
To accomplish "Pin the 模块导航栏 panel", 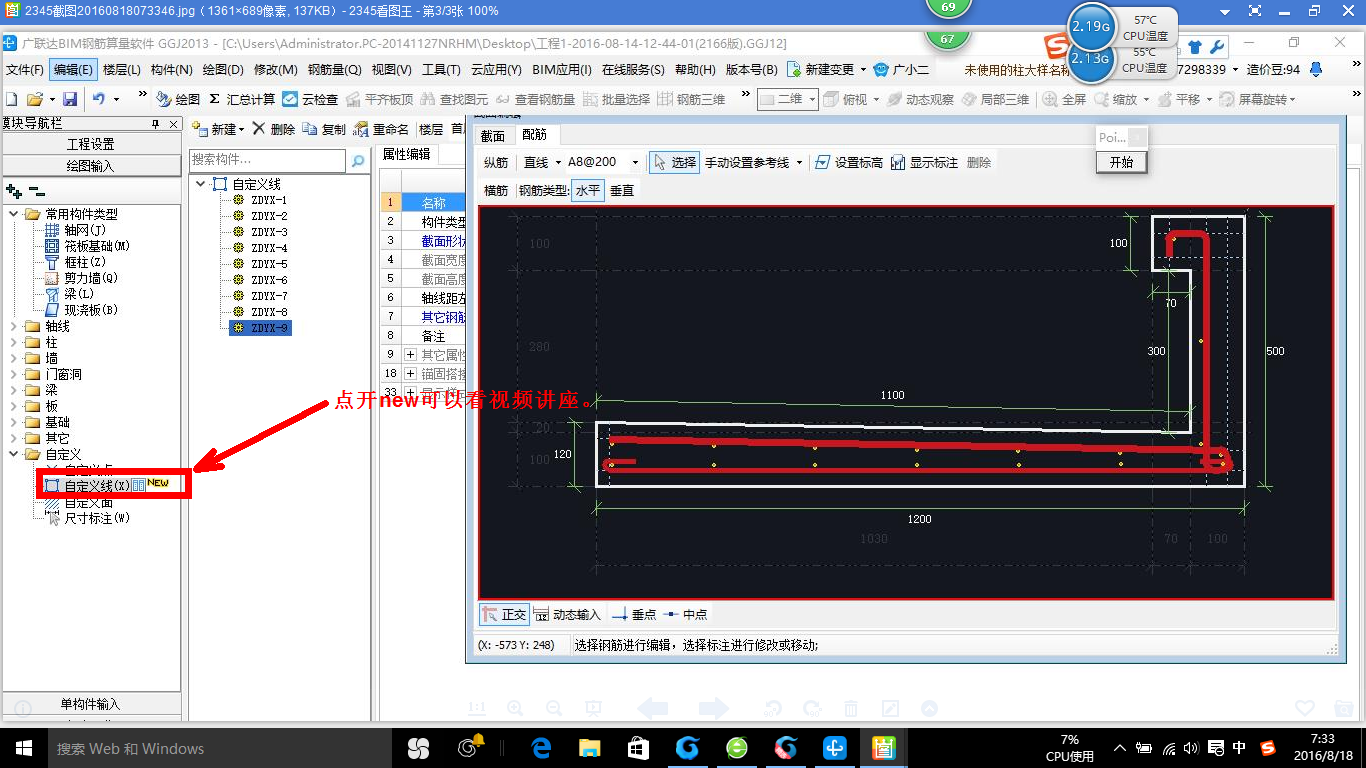I will 155,124.
